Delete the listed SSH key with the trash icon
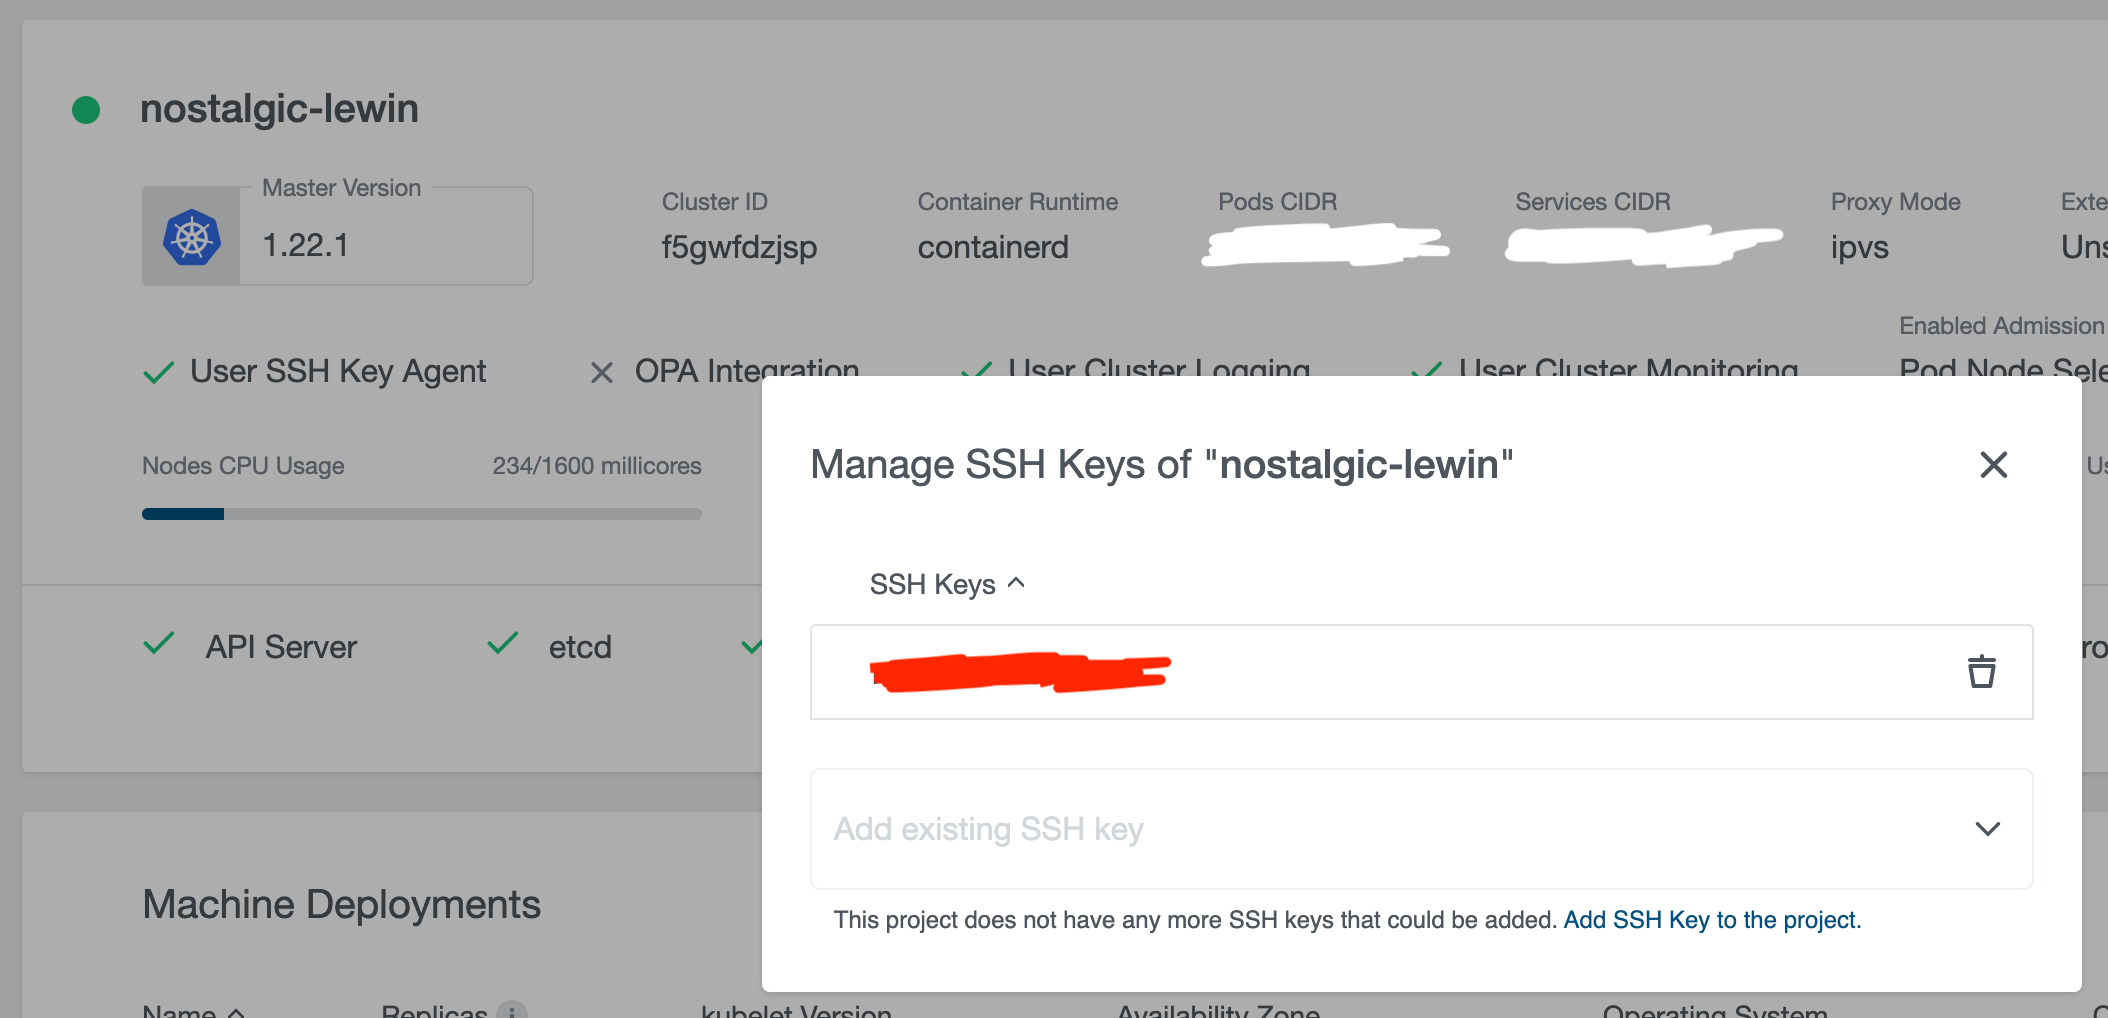 click(x=1981, y=671)
